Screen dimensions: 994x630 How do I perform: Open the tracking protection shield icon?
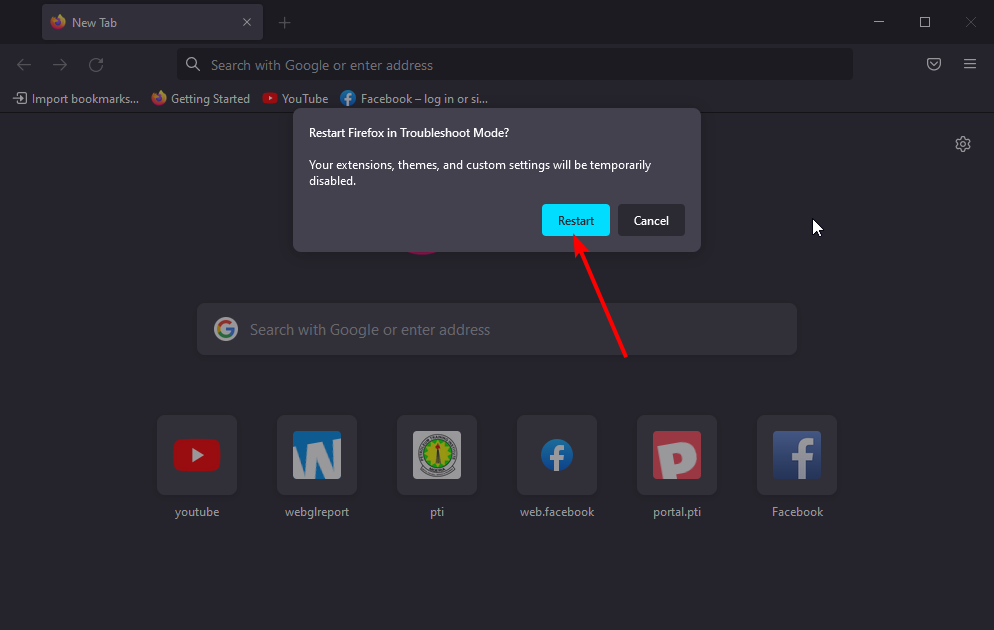pyautogui.click(x=933, y=64)
